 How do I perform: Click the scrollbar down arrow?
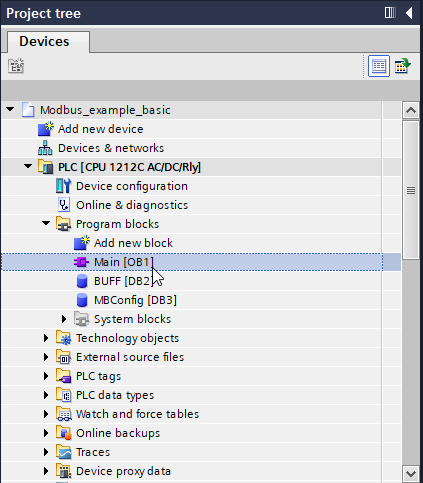point(411,474)
